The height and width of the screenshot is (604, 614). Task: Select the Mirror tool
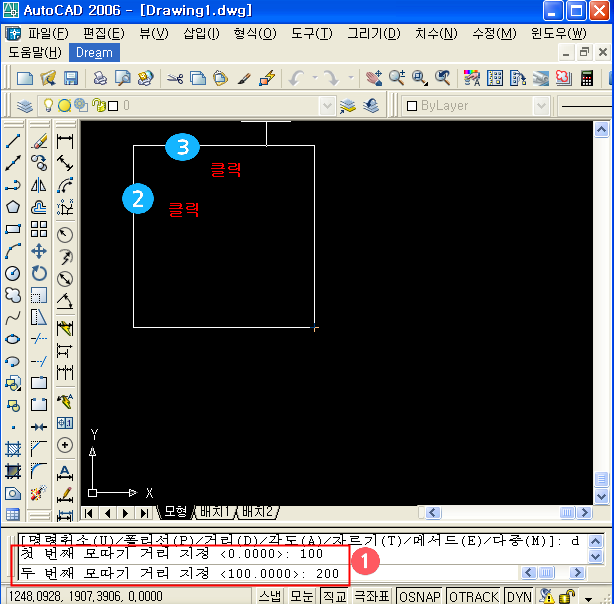(x=39, y=185)
